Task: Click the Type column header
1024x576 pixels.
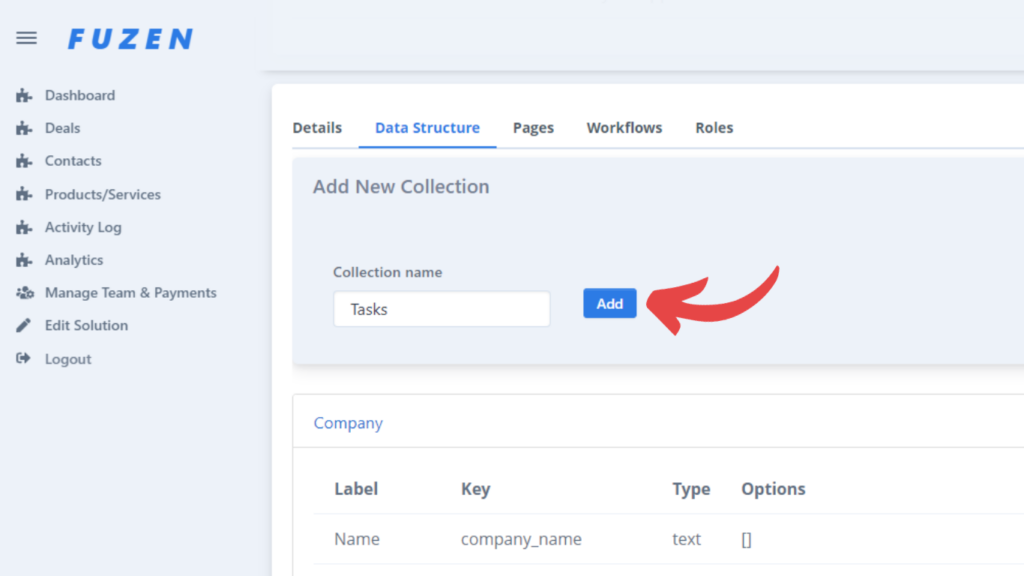Action: (x=691, y=489)
